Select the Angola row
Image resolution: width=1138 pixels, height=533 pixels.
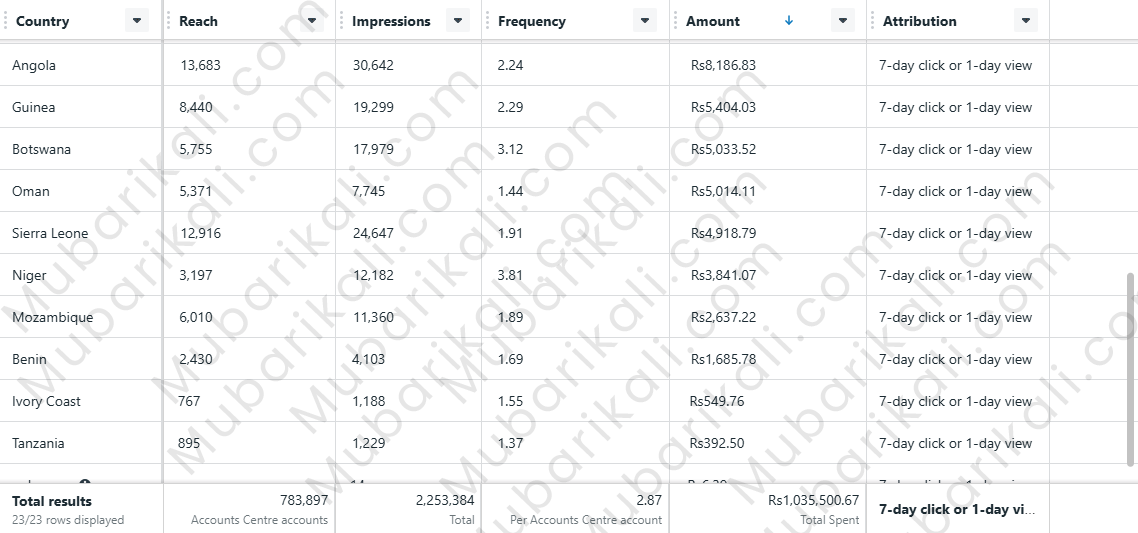pyautogui.click(x=34, y=66)
